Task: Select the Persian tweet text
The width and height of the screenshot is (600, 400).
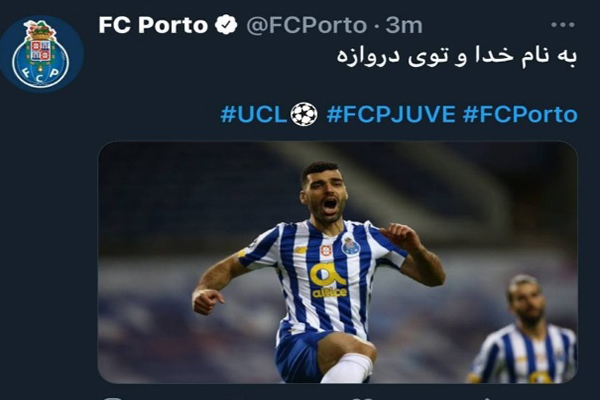Action: pyautogui.click(x=457, y=56)
